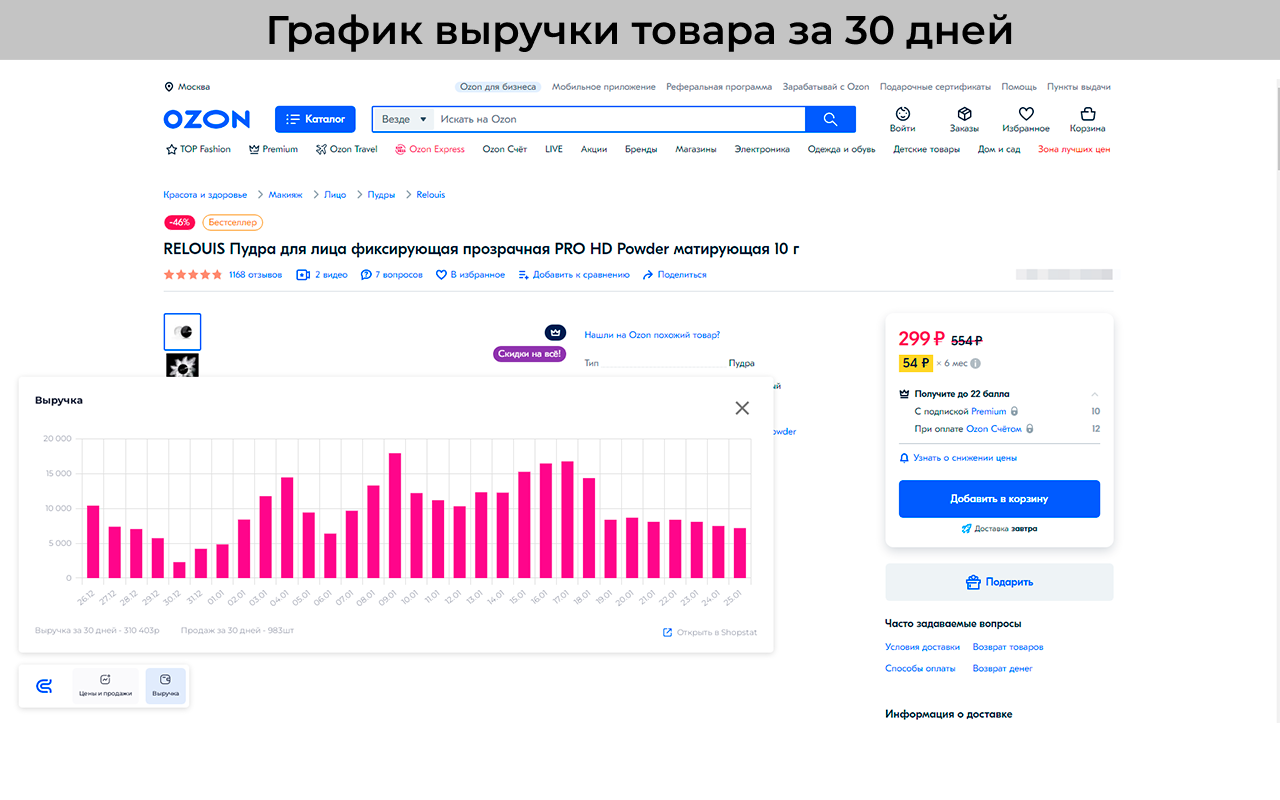Click Узнать о снижении цены bell link
Image resolution: width=1280 pixels, height=800 pixels.
pos(958,458)
